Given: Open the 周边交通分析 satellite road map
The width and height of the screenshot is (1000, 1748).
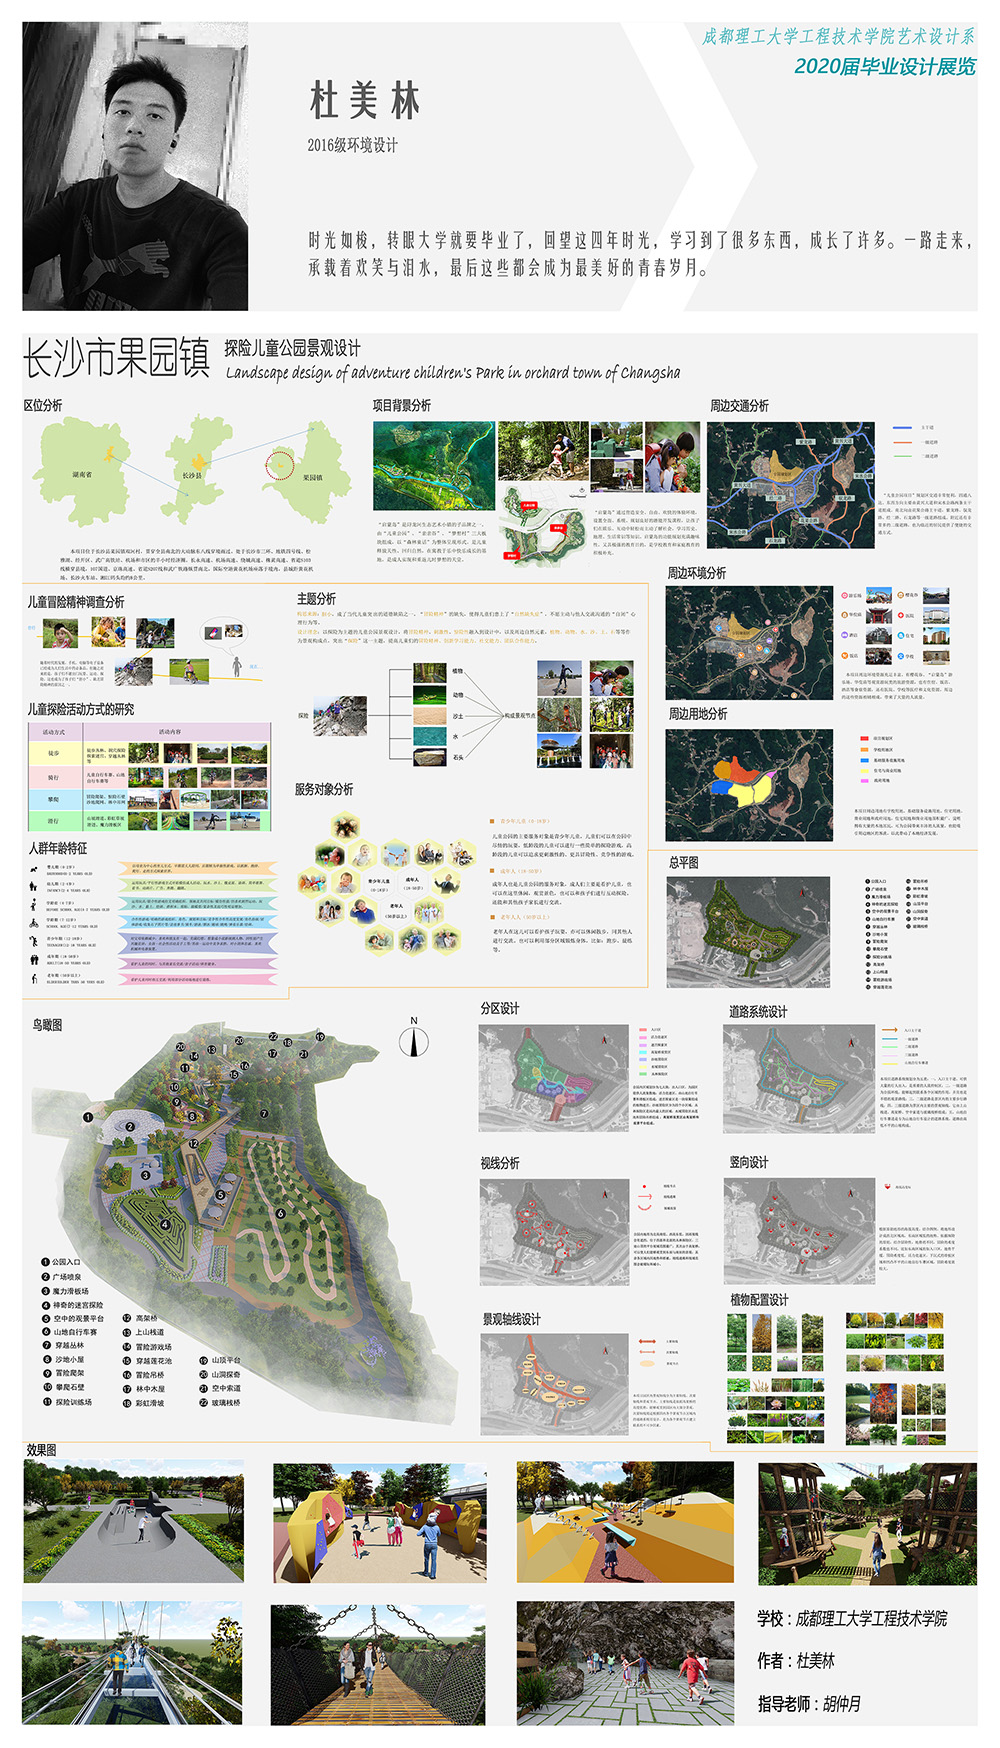Looking at the screenshot, I should (791, 485).
